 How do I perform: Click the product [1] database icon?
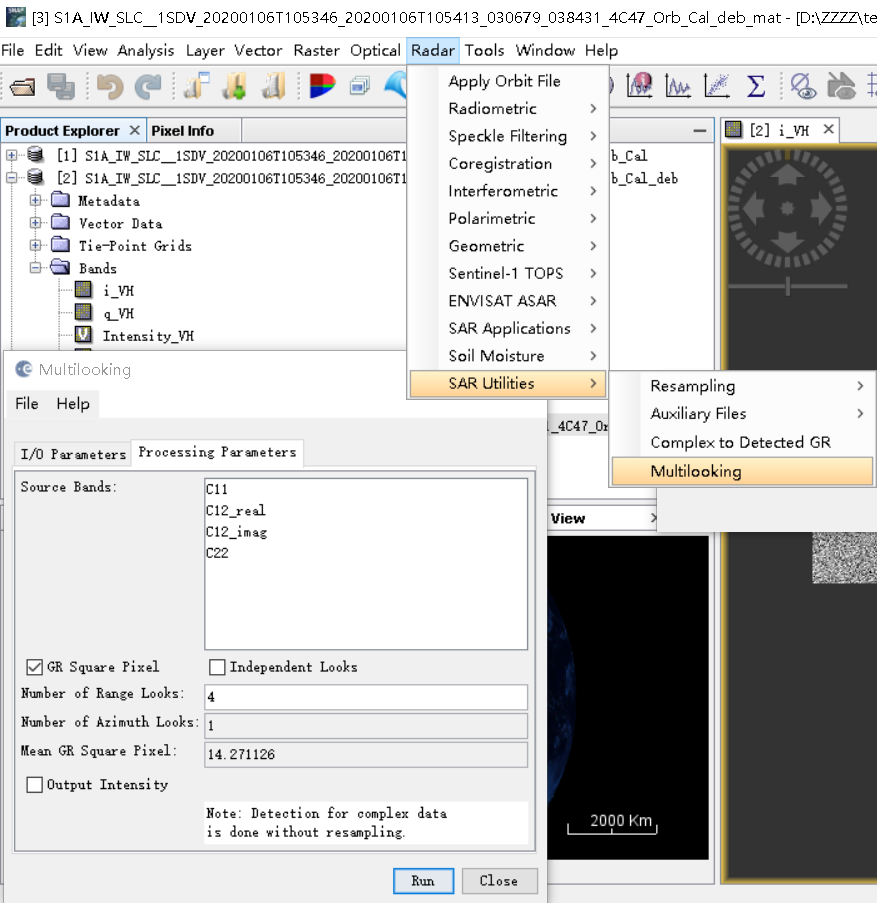[x=36, y=154]
